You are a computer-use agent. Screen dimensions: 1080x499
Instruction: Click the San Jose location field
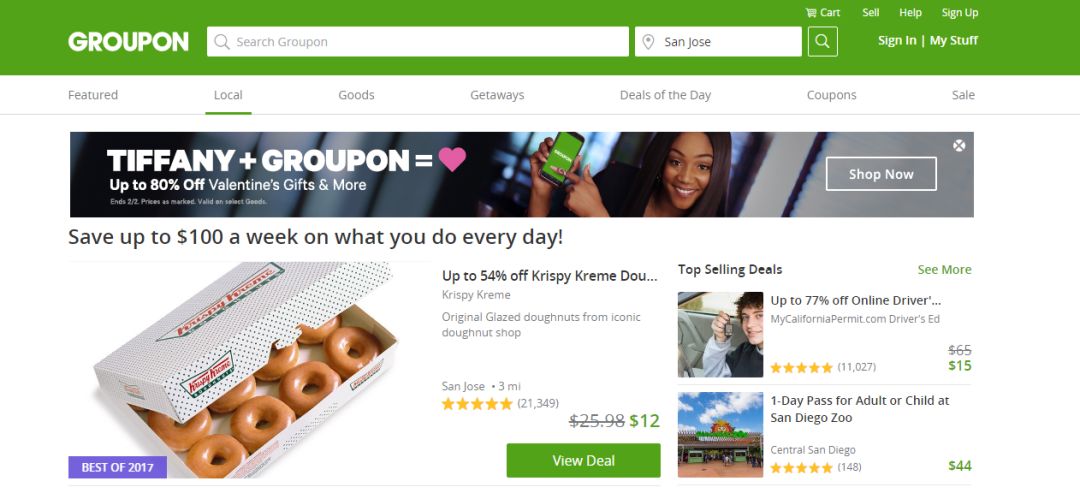[718, 41]
